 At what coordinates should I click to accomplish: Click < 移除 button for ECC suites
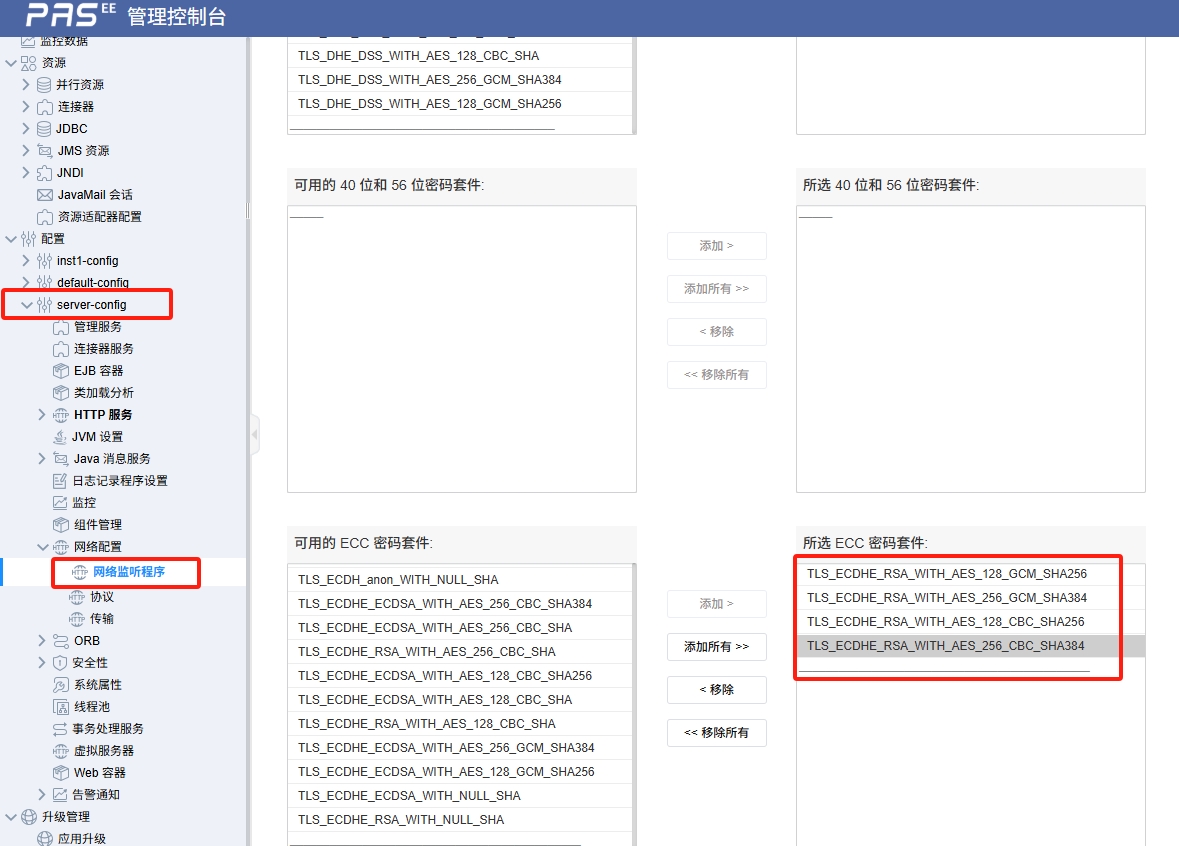click(716, 690)
